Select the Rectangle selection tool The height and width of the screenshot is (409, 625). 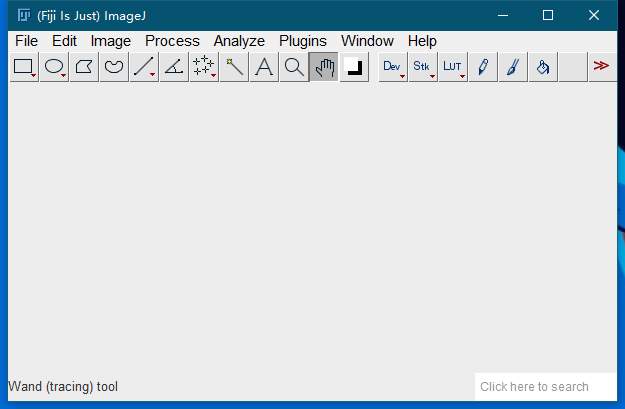click(24, 67)
